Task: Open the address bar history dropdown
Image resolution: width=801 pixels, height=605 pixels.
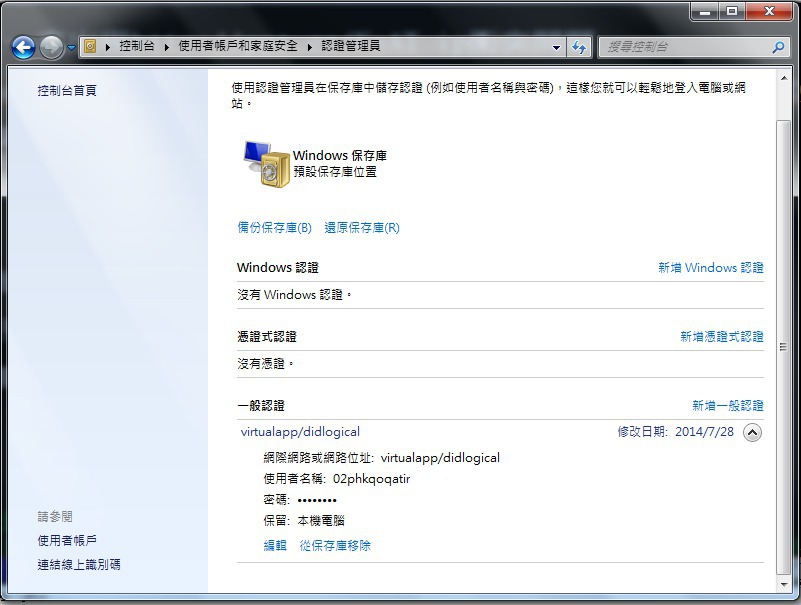Action: point(556,48)
